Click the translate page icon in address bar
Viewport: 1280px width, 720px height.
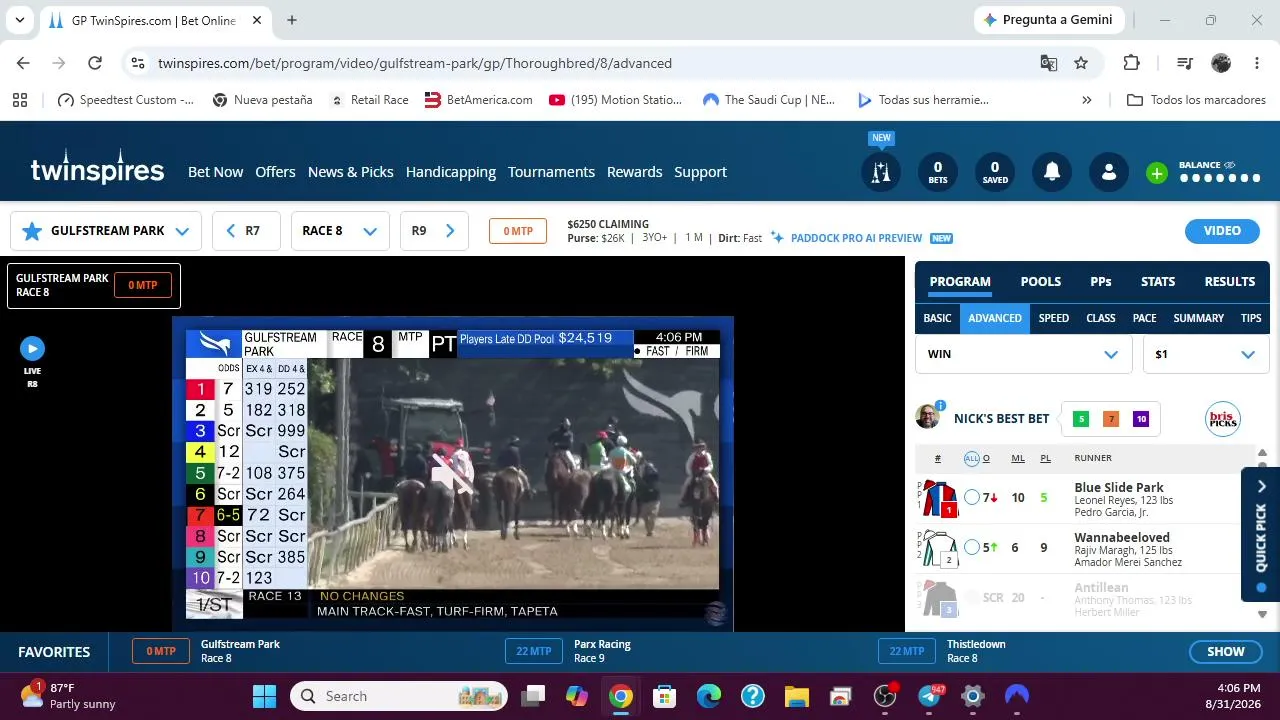coord(1049,63)
